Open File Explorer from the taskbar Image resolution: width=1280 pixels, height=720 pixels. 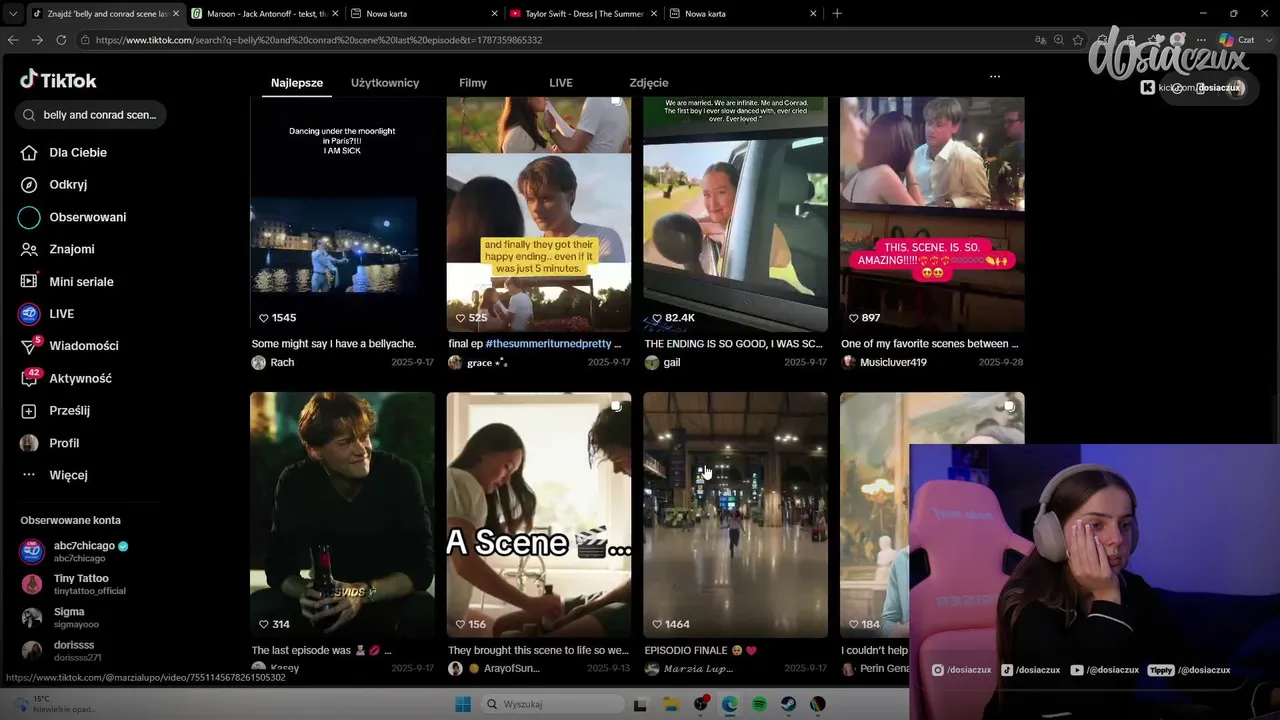coord(672,705)
